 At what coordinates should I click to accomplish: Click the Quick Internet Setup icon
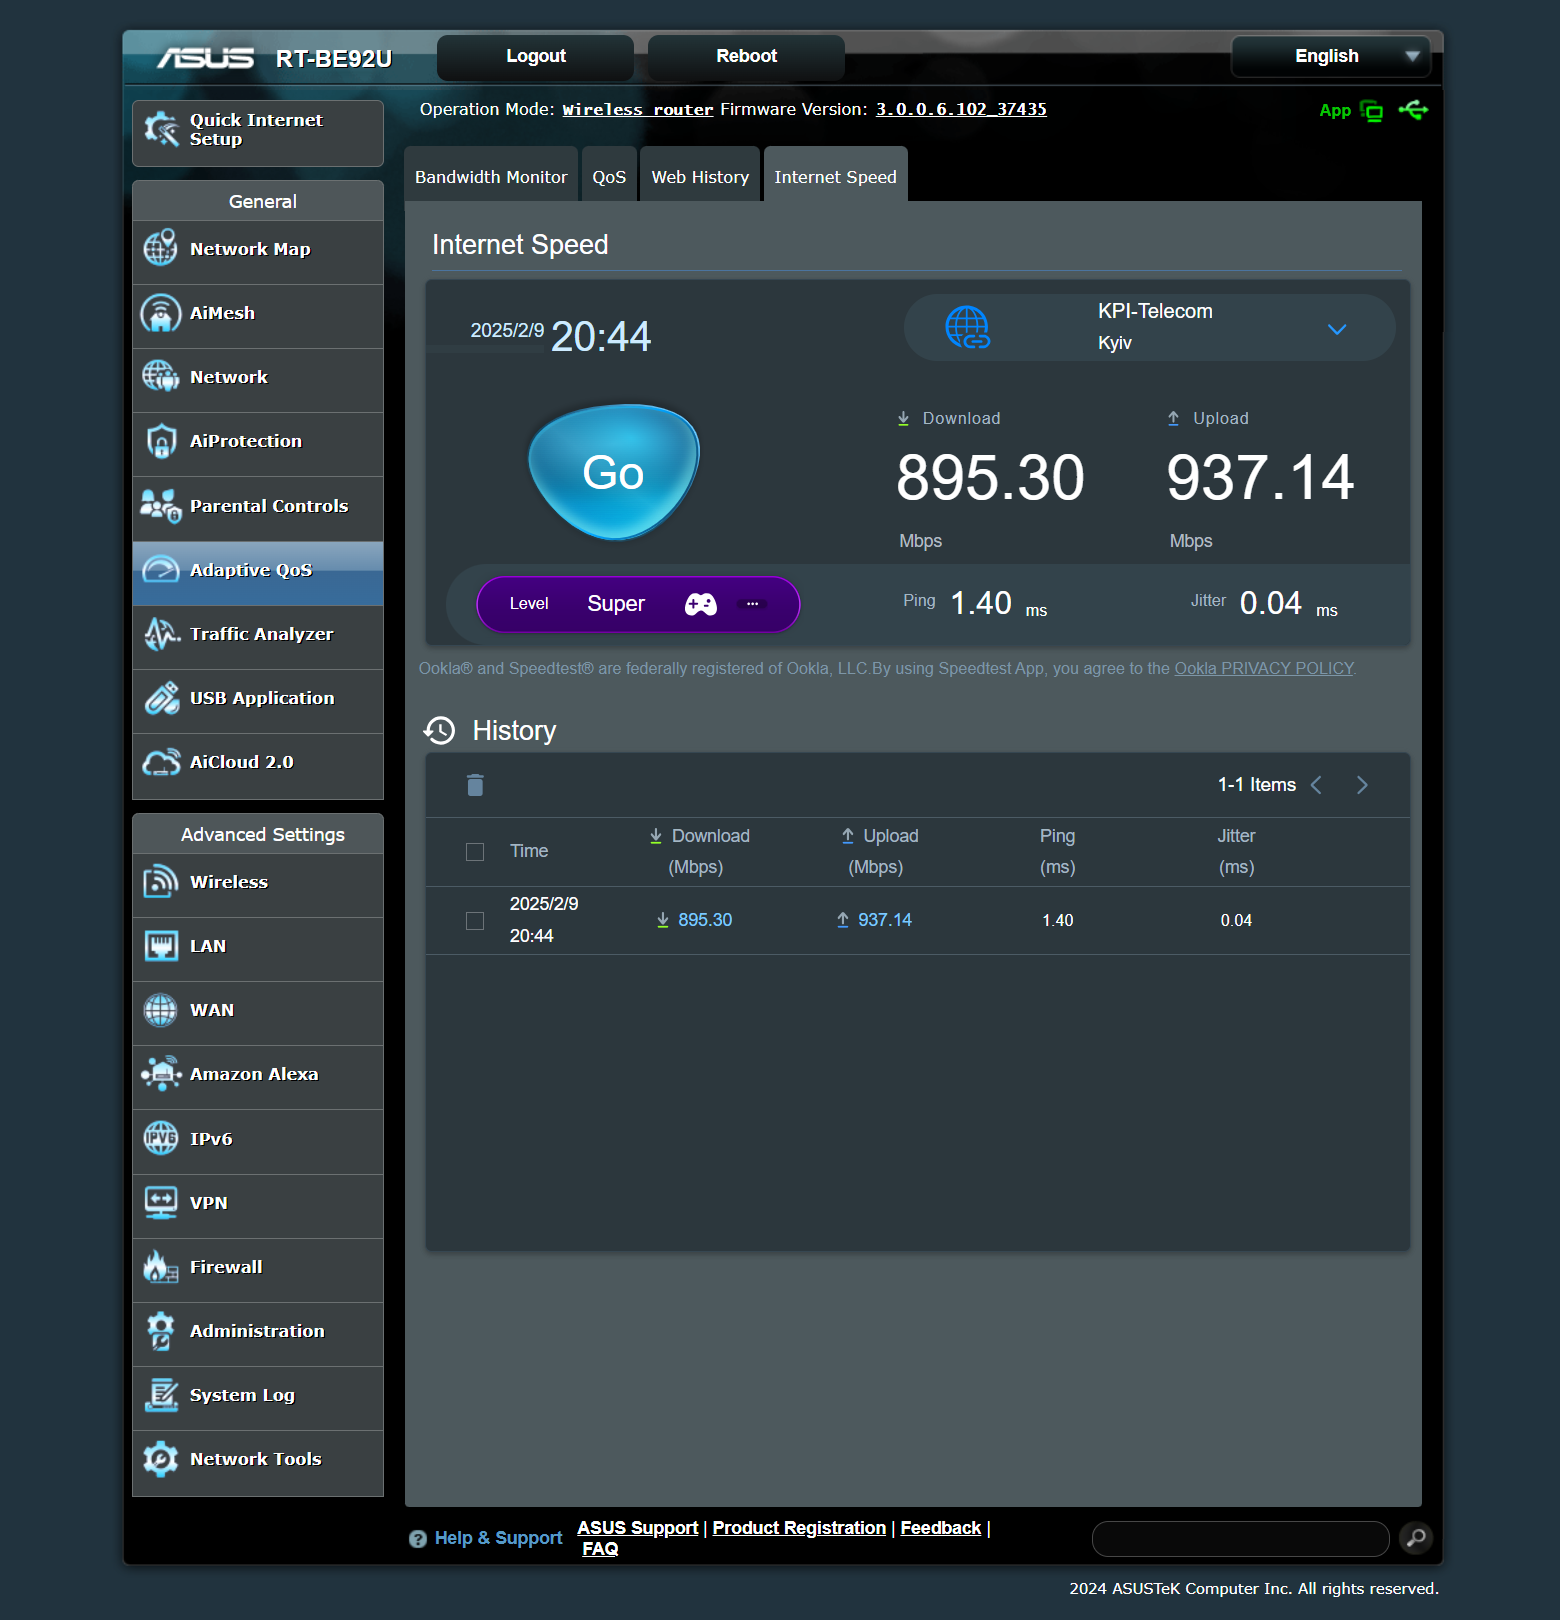(161, 129)
